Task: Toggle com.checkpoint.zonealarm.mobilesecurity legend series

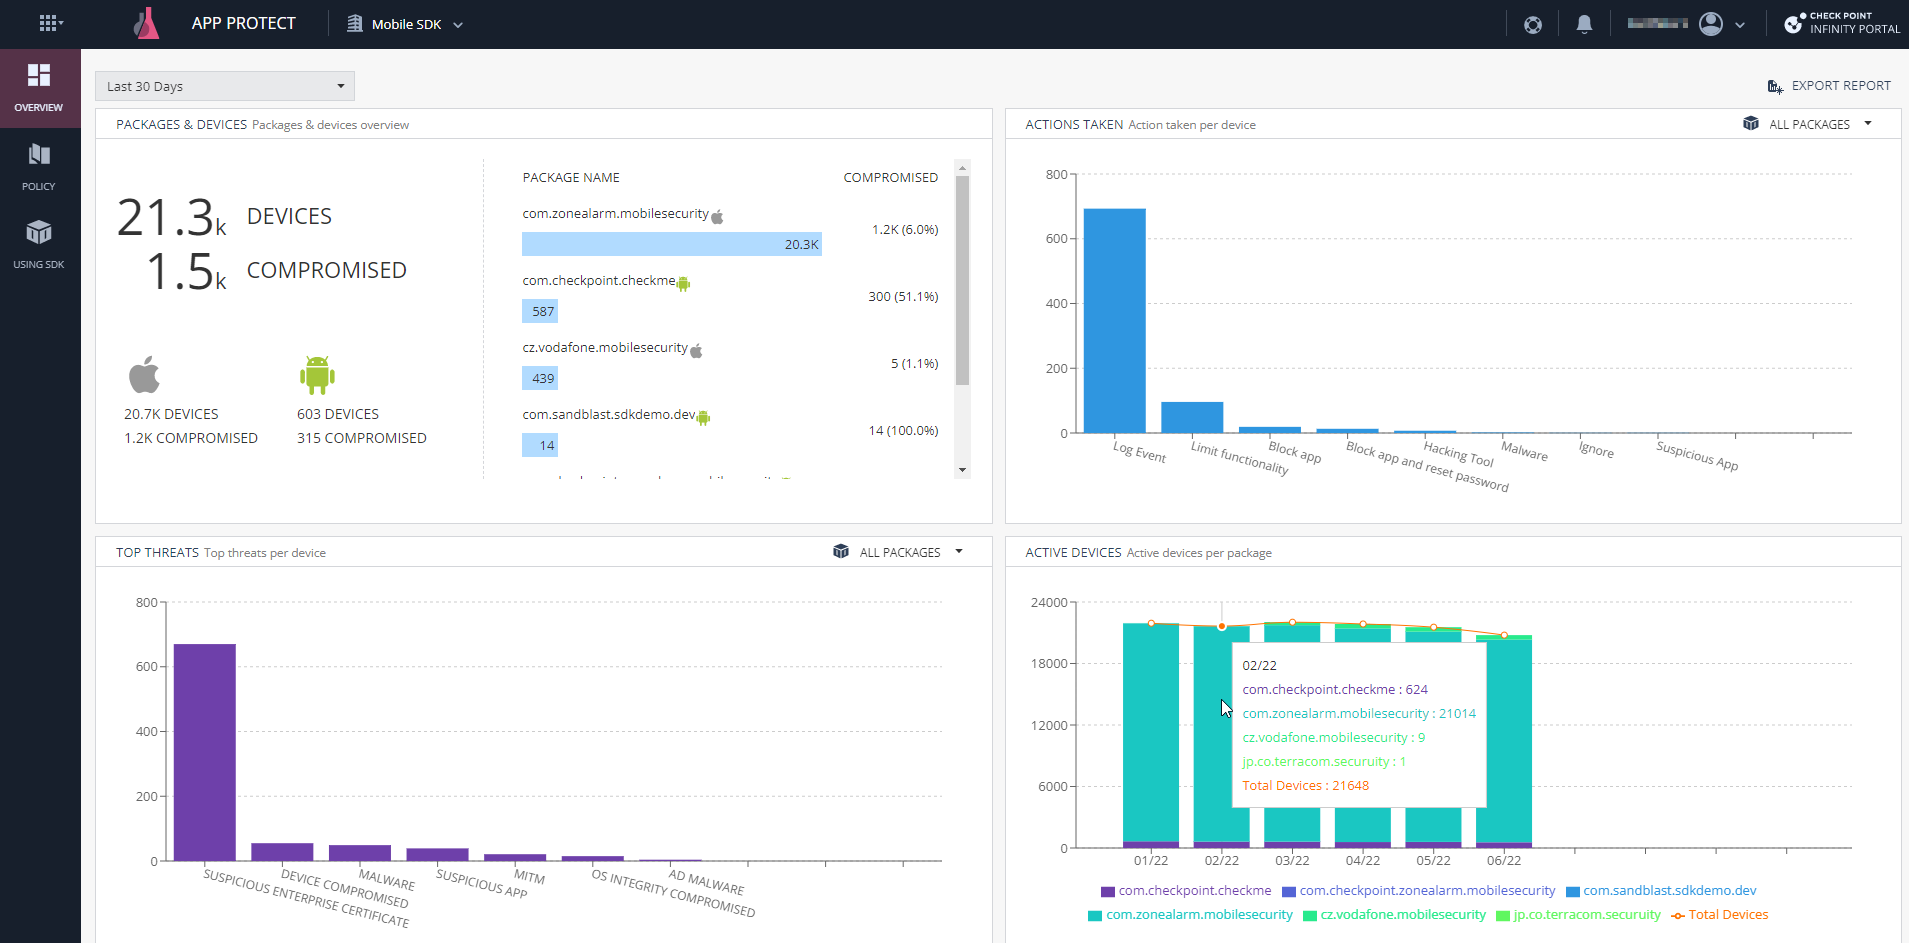Action: click(x=1419, y=891)
